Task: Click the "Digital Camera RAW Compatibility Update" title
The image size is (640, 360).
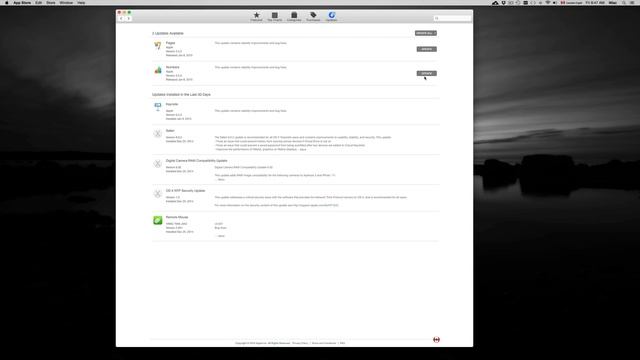Action: [196, 160]
